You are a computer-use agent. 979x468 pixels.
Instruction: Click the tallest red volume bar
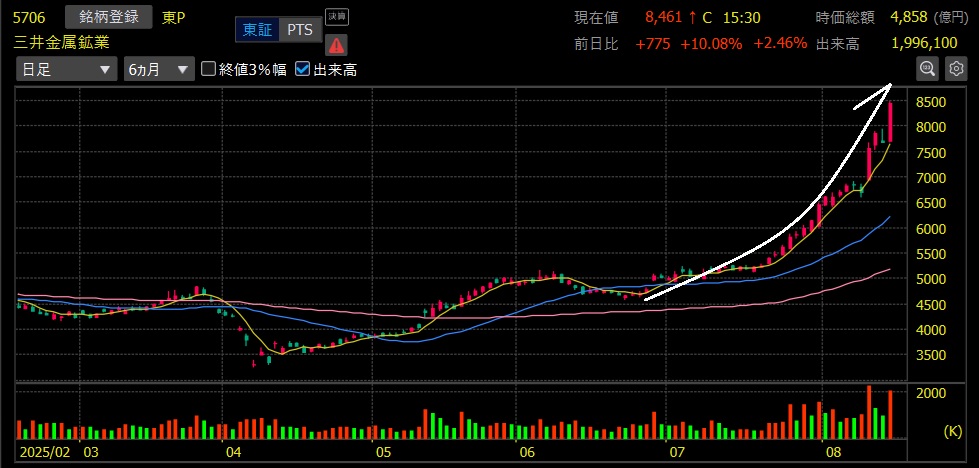[x=869, y=412]
